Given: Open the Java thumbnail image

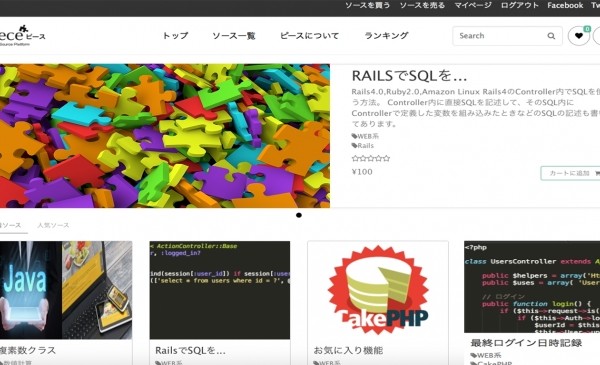Looking at the screenshot, I should click(66, 290).
